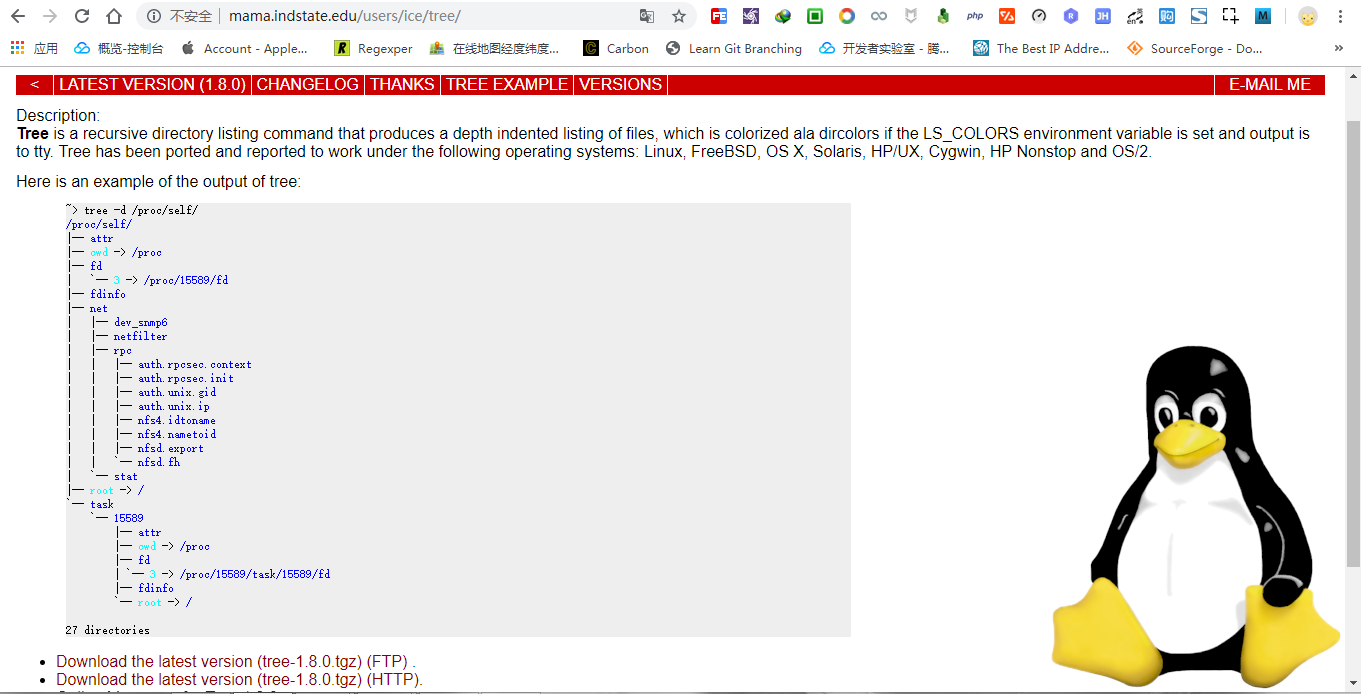Open Chrome's three-dot menu
1361x694 pixels.
1340,16
